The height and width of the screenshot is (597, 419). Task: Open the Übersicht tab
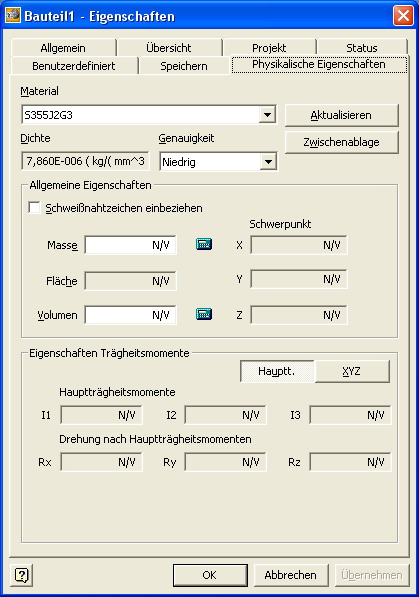coord(169,48)
